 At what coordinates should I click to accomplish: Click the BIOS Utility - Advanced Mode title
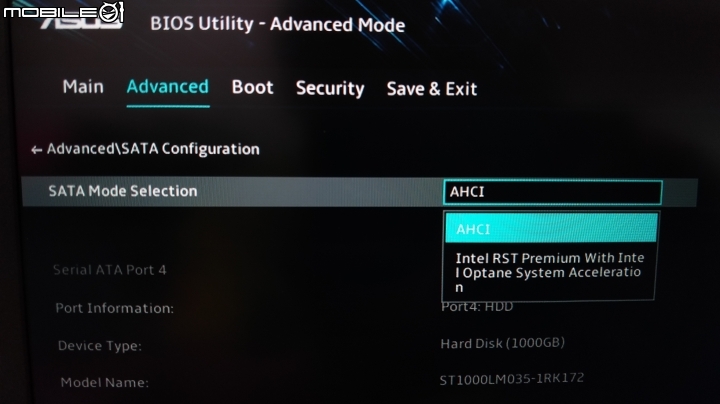coord(277,24)
